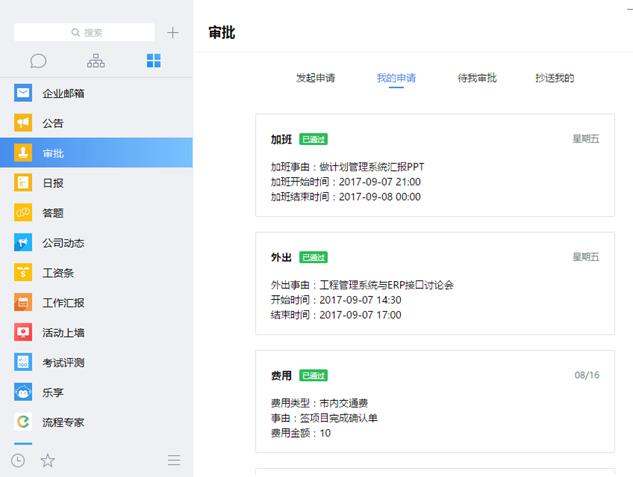This screenshot has width=633, height=477.
Task: Select the 日报 daily report icon
Action: pos(23,182)
